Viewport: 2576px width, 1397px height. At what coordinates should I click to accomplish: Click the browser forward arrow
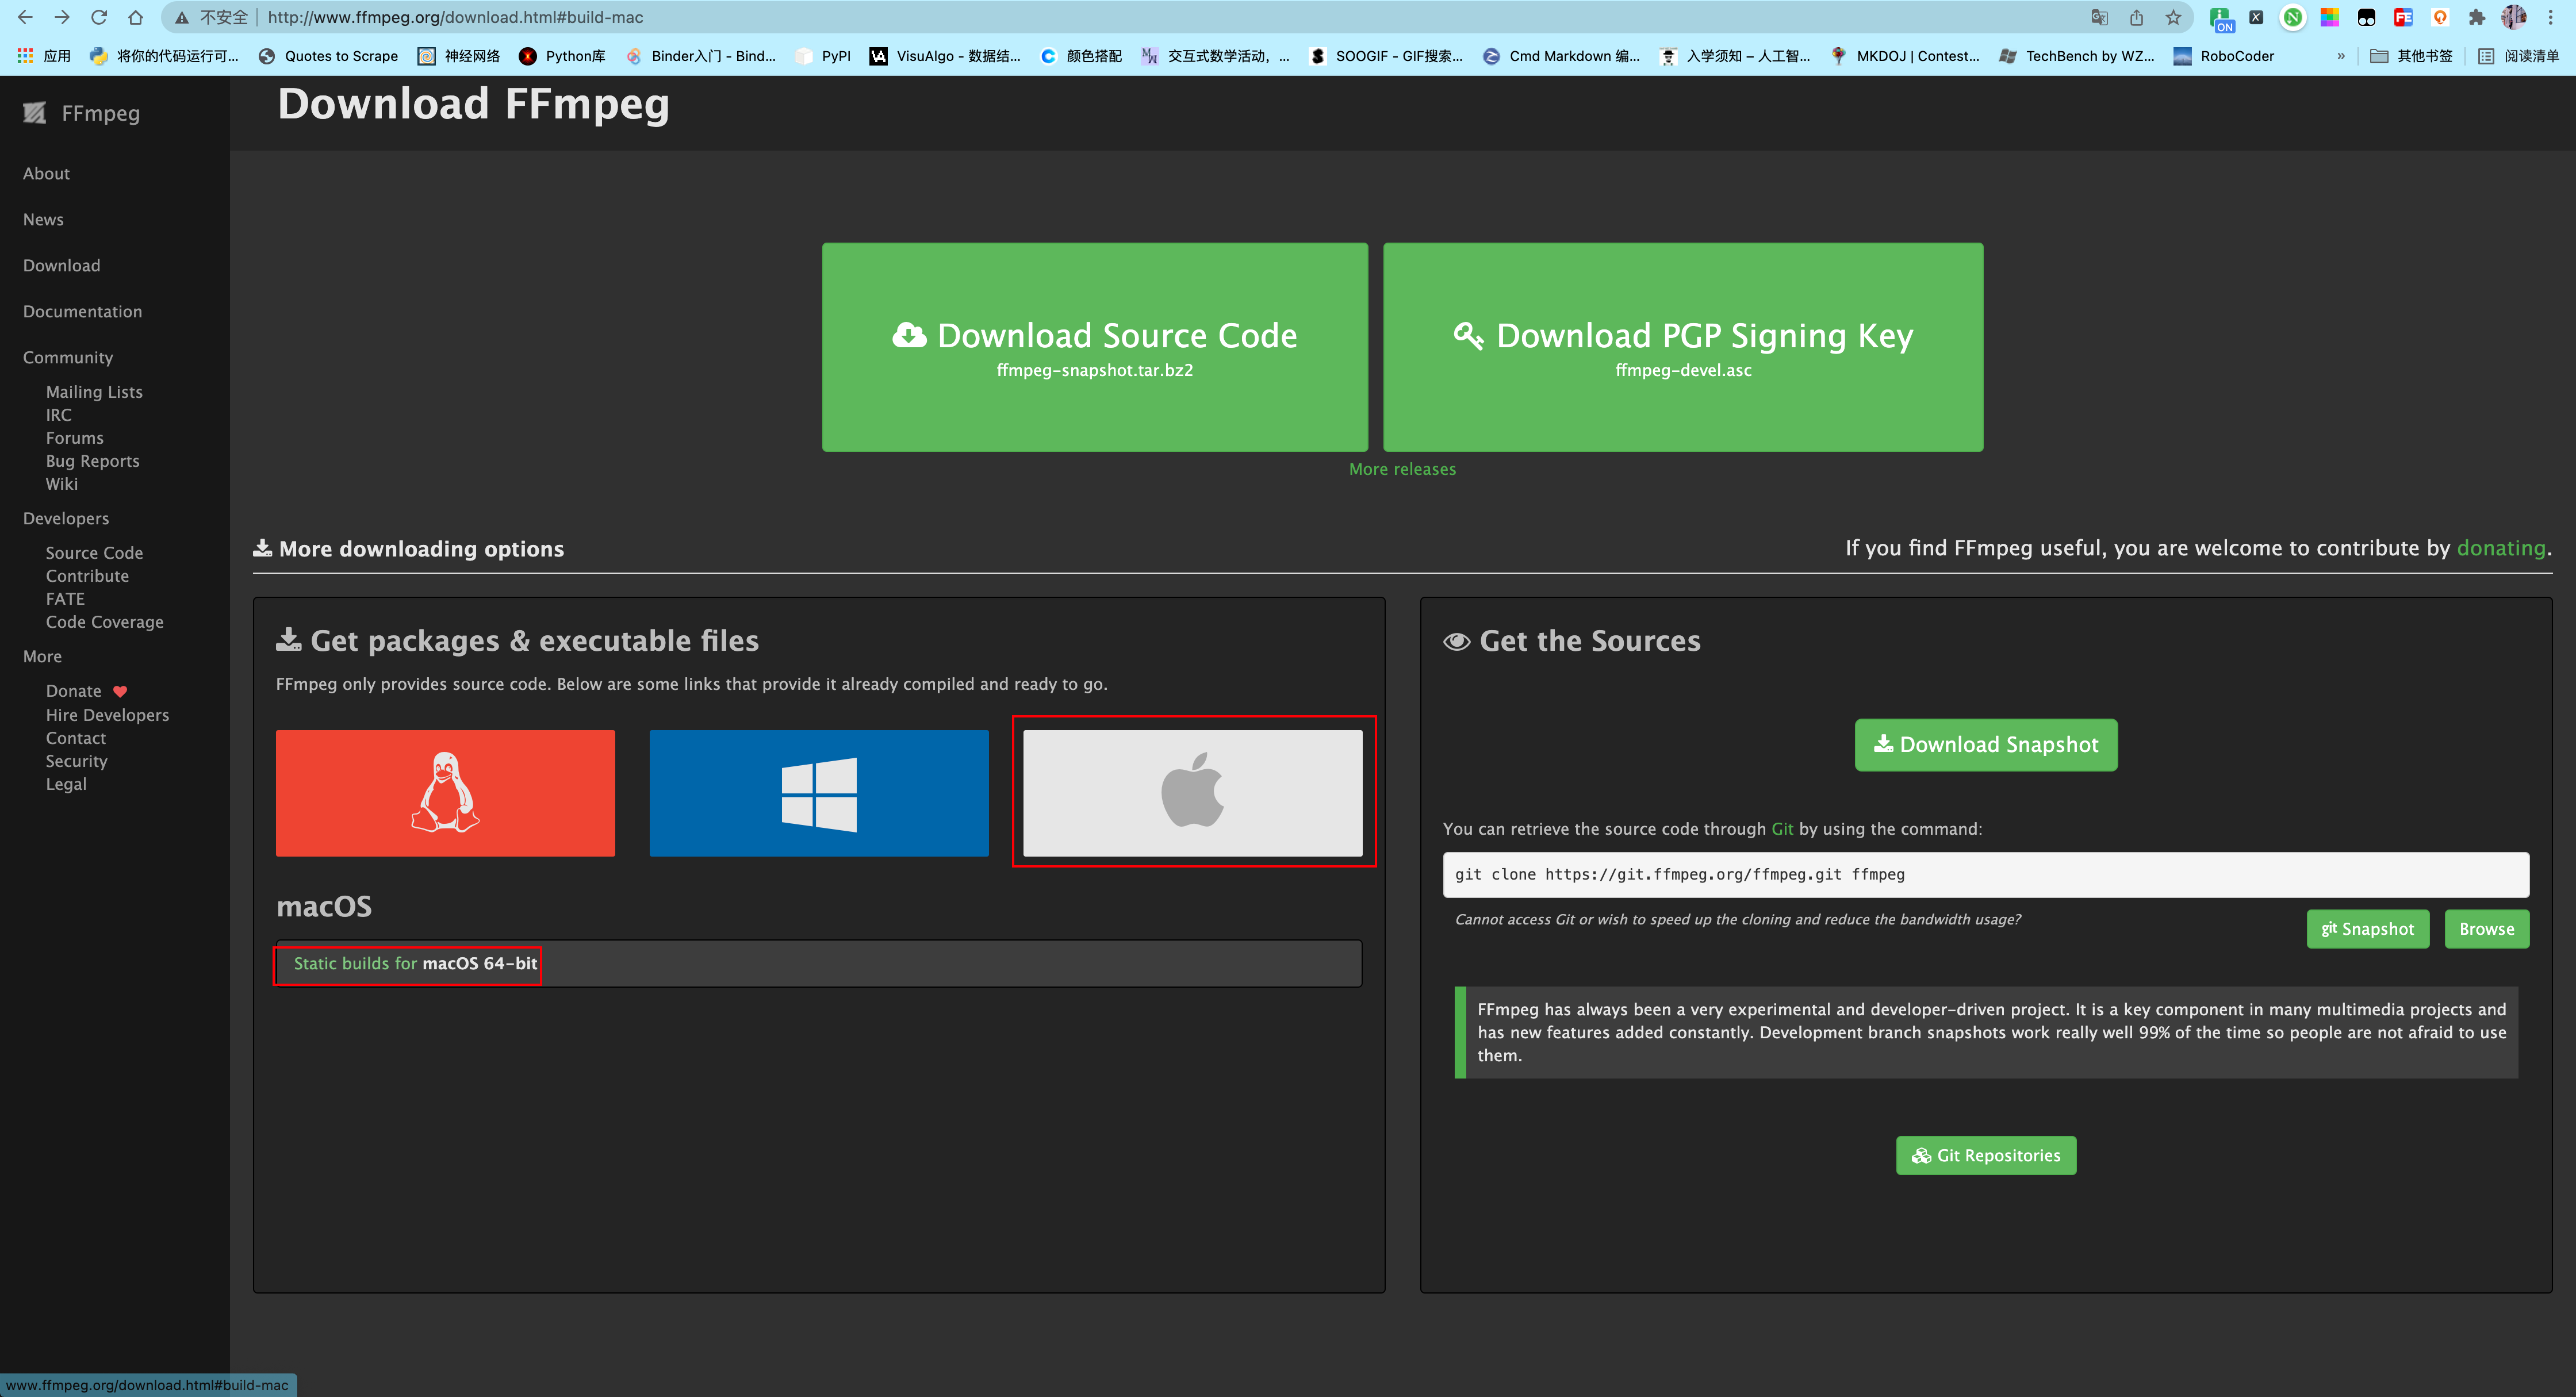[62, 17]
